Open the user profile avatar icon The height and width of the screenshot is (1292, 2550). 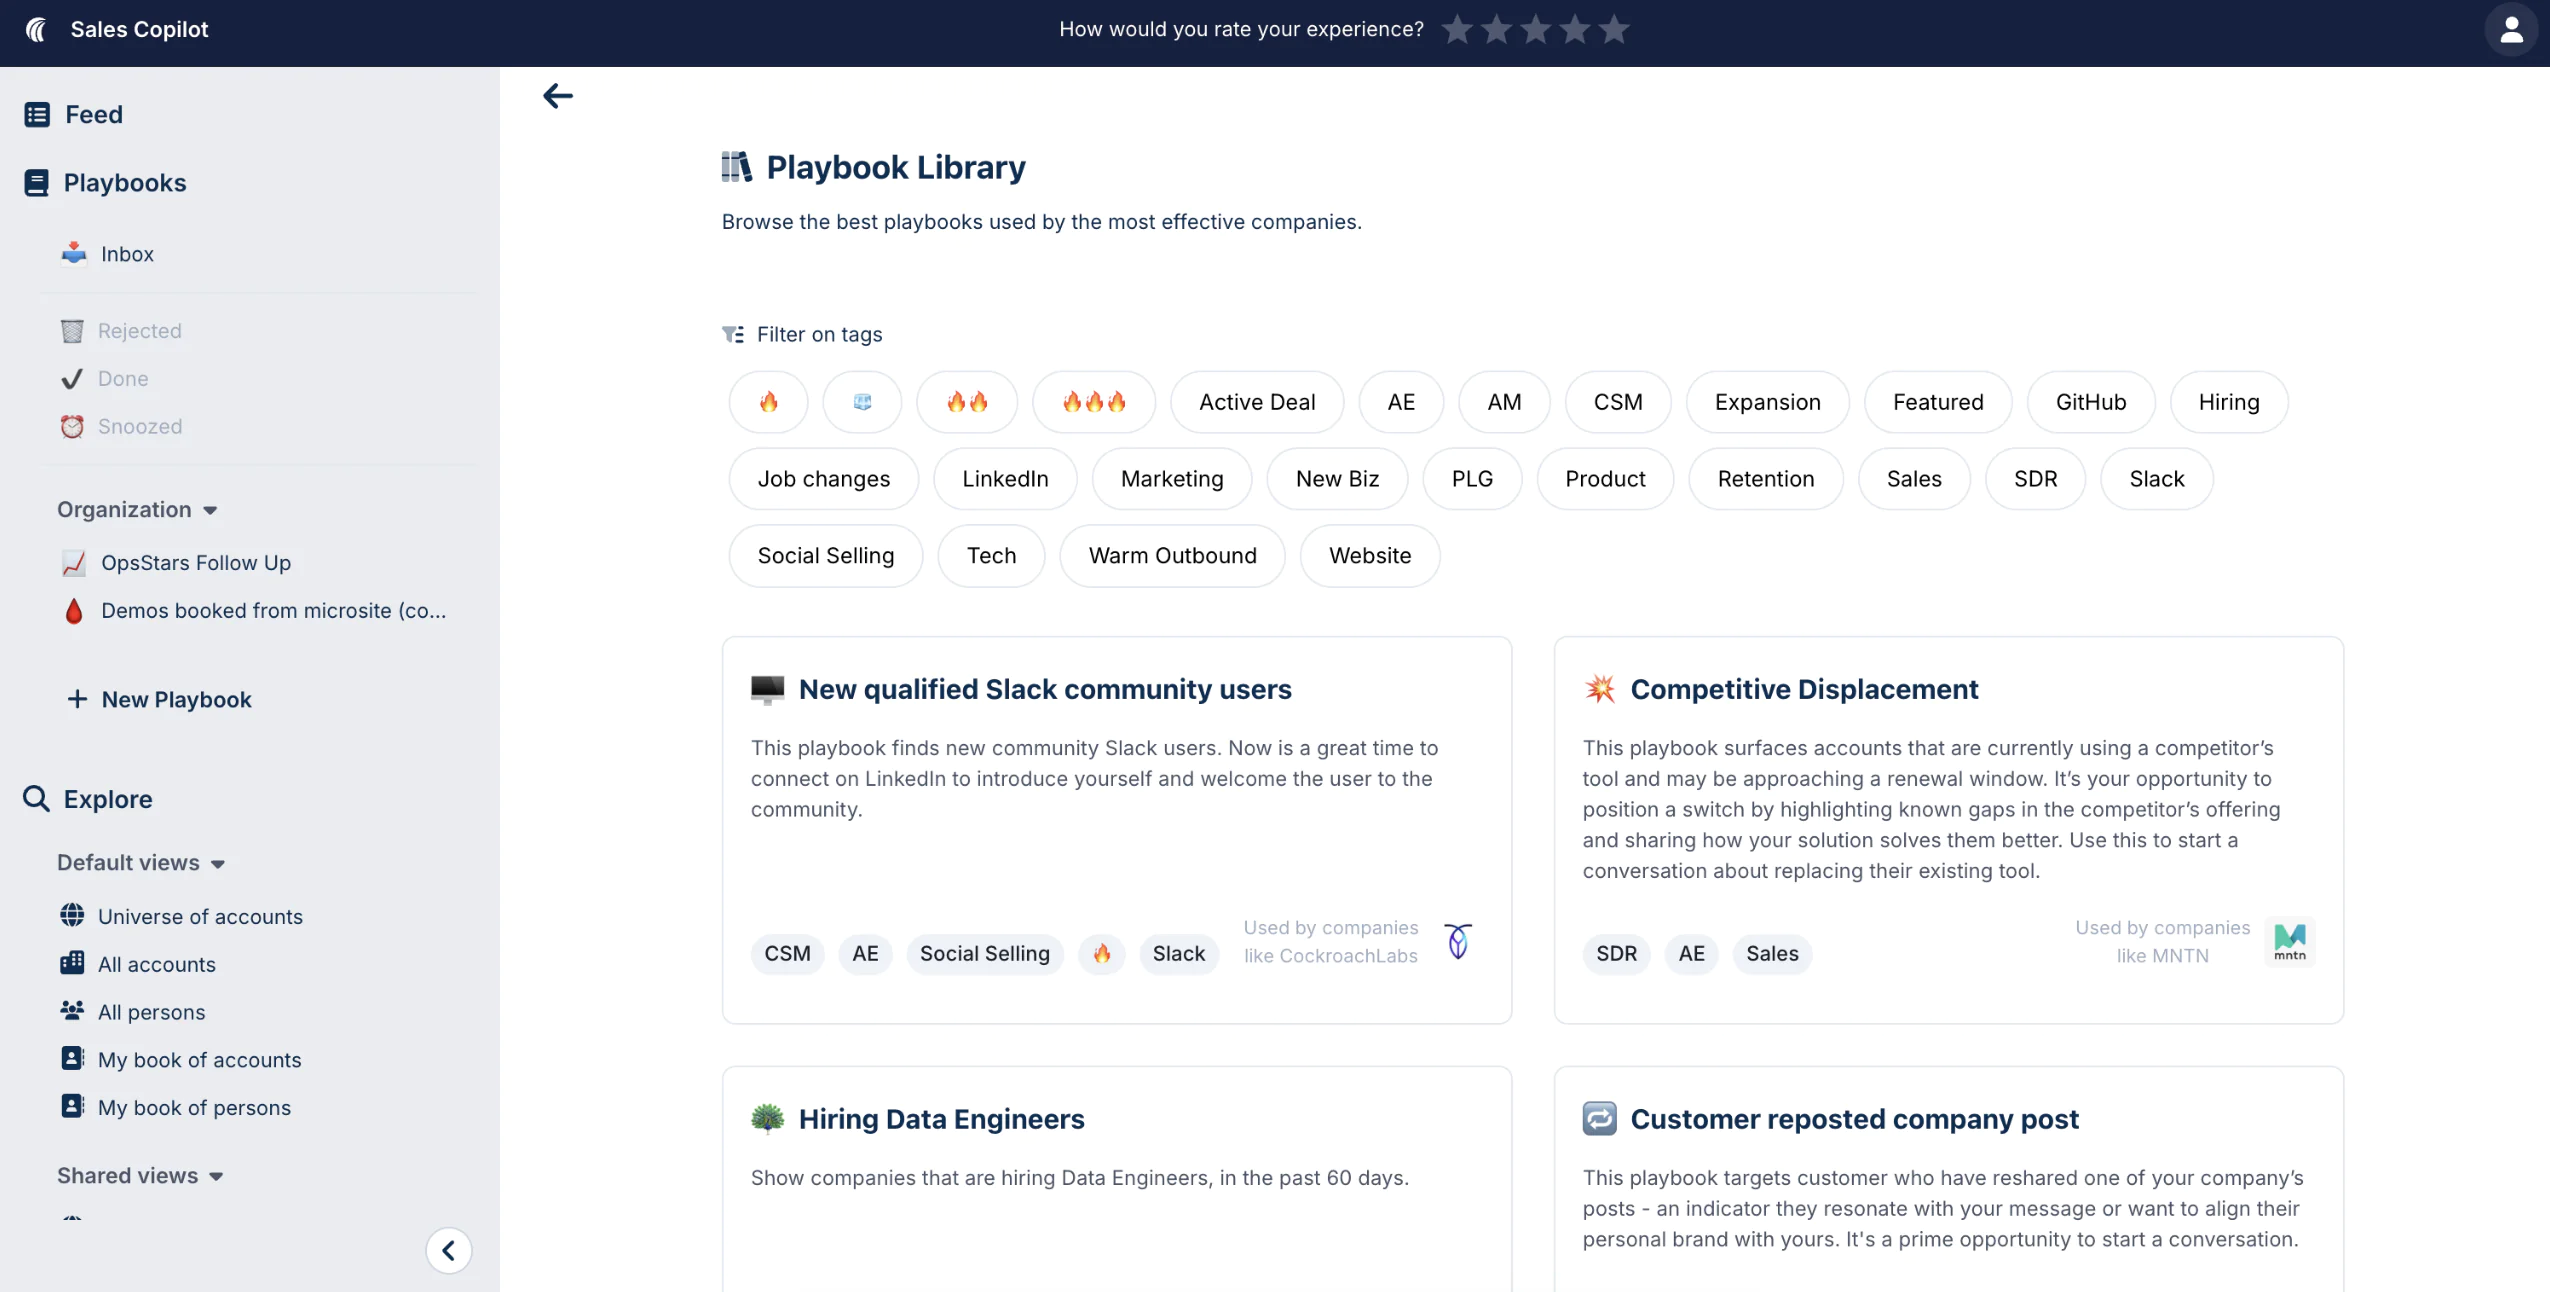pos(2510,30)
